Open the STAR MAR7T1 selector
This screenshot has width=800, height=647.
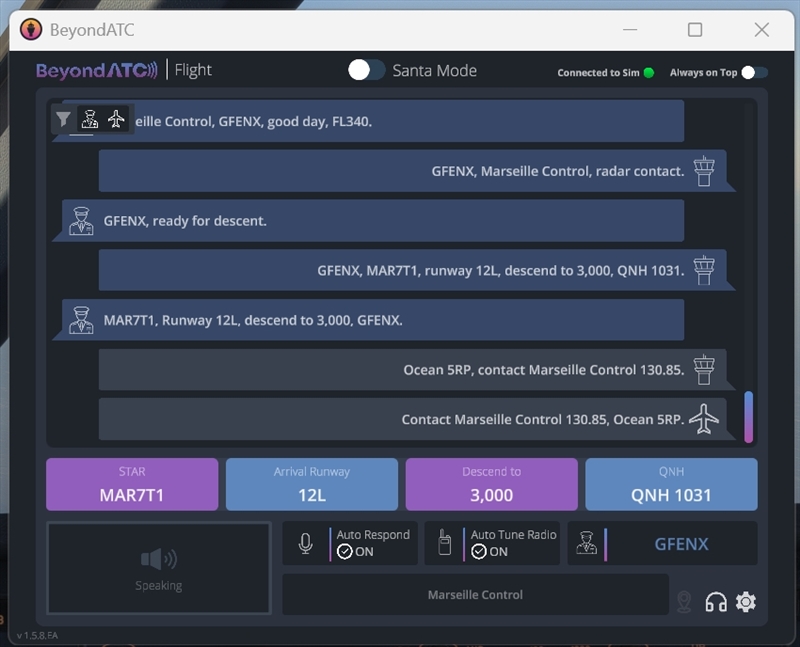[x=131, y=484]
